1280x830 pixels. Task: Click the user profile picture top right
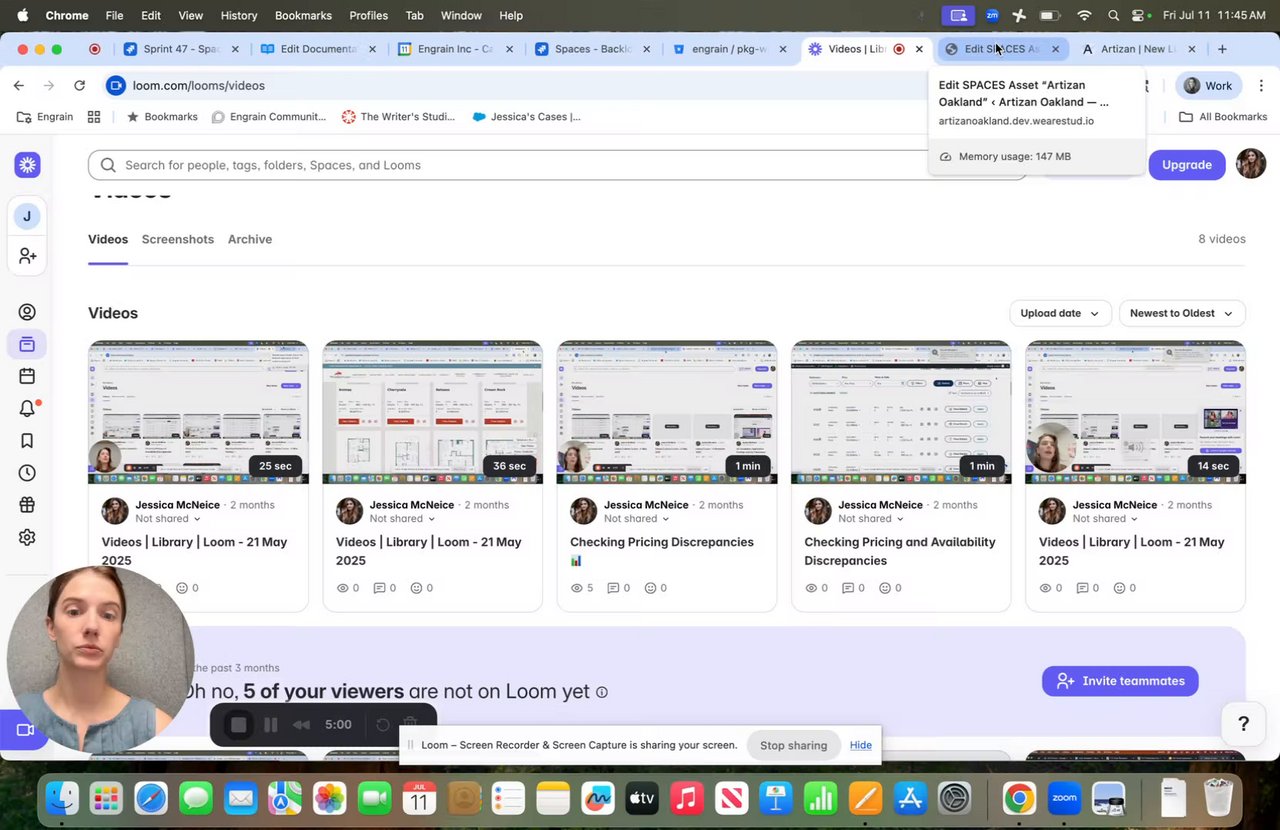coord(1251,164)
